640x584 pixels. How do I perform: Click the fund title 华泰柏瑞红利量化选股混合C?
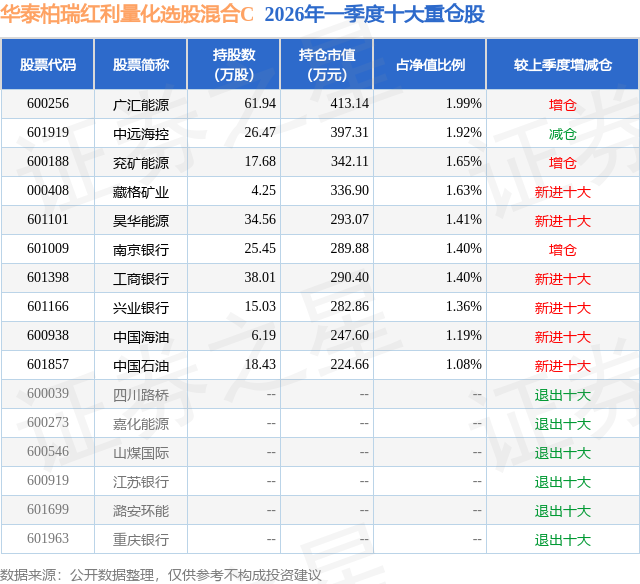(x=127, y=14)
